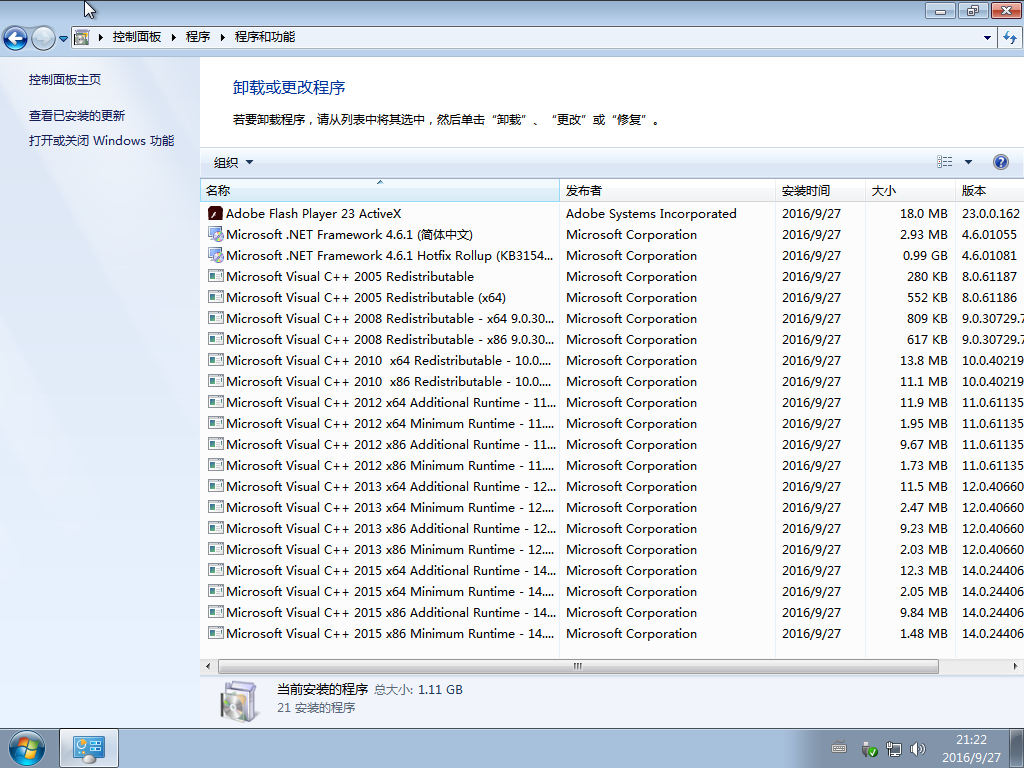Image resolution: width=1024 pixels, height=768 pixels.
Task: Click icon of Visual C++ 2005 Redistributable (280 KB)
Action: point(216,276)
